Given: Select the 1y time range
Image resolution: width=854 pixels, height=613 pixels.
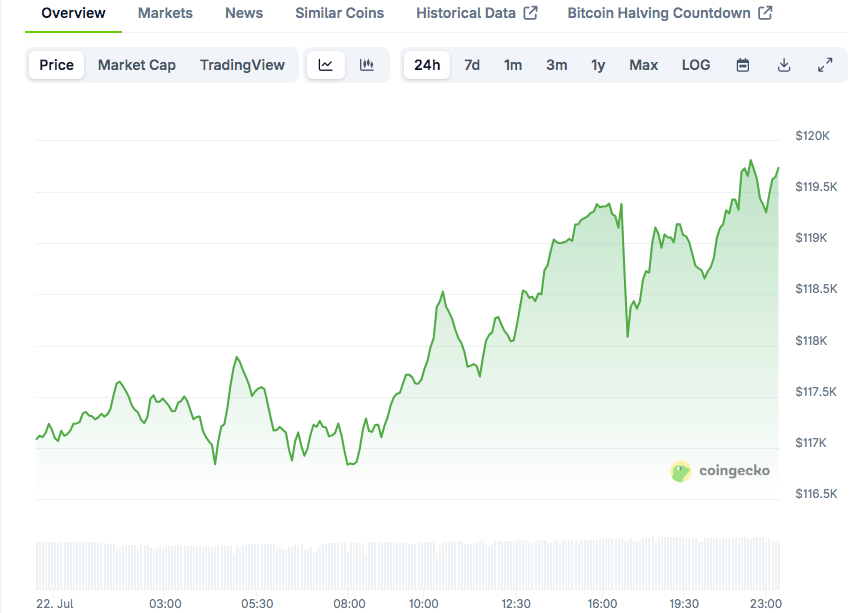Looking at the screenshot, I should click(x=598, y=64).
